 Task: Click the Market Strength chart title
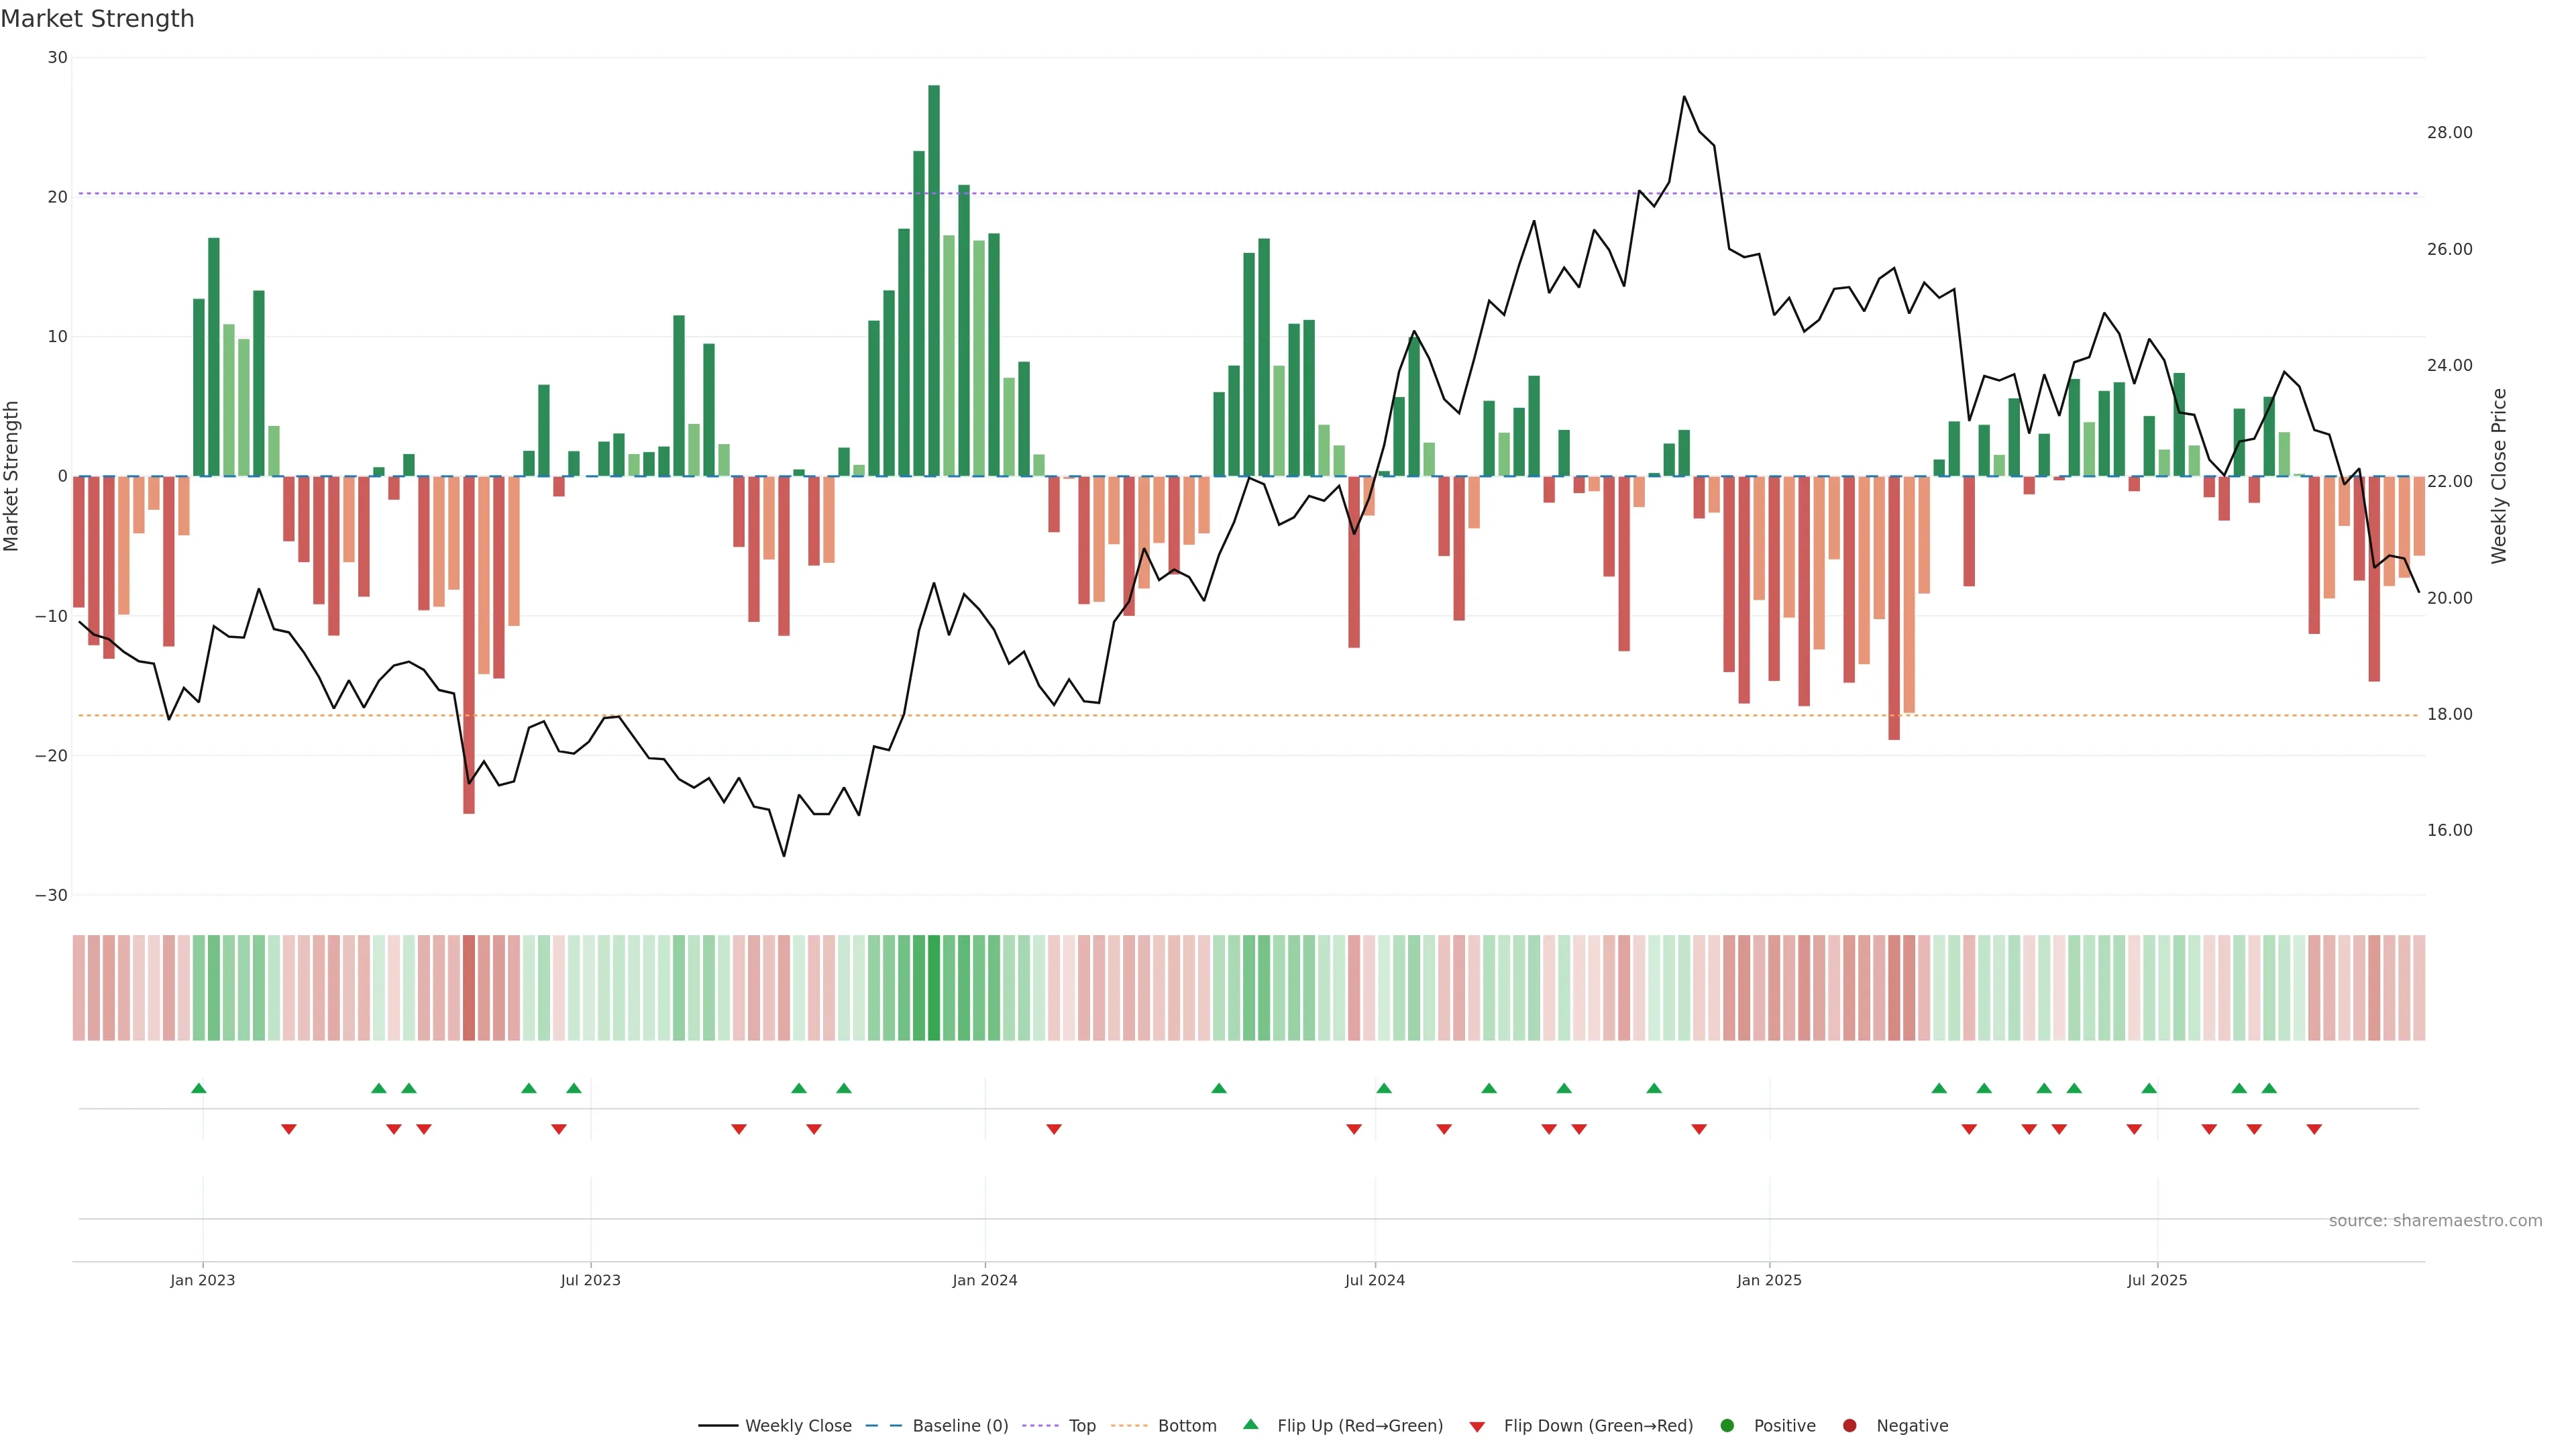pyautogui.click(x=97, y=19)
